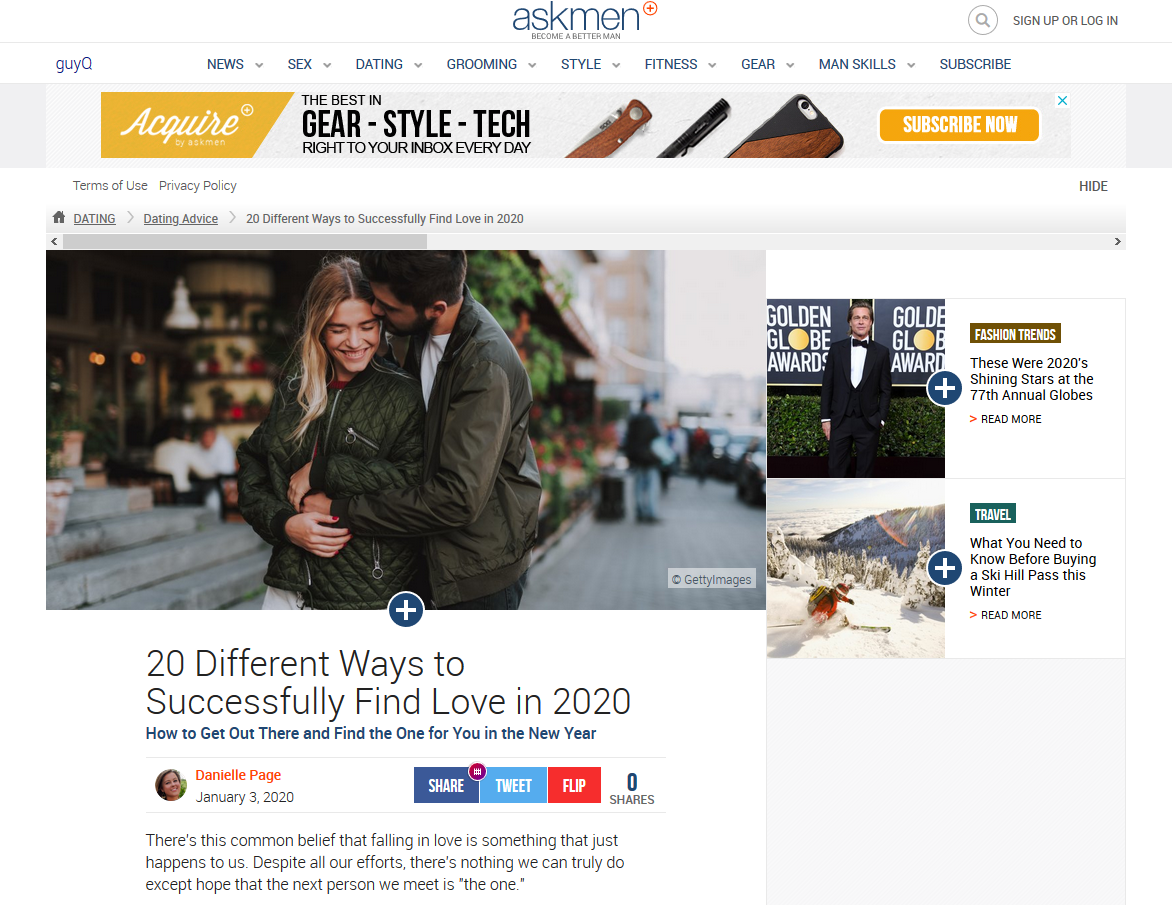Open the SUBSCRIBE menu item
Image resolution: width=1172 pixels, height=905 pixels.
[x=975, y=64]
